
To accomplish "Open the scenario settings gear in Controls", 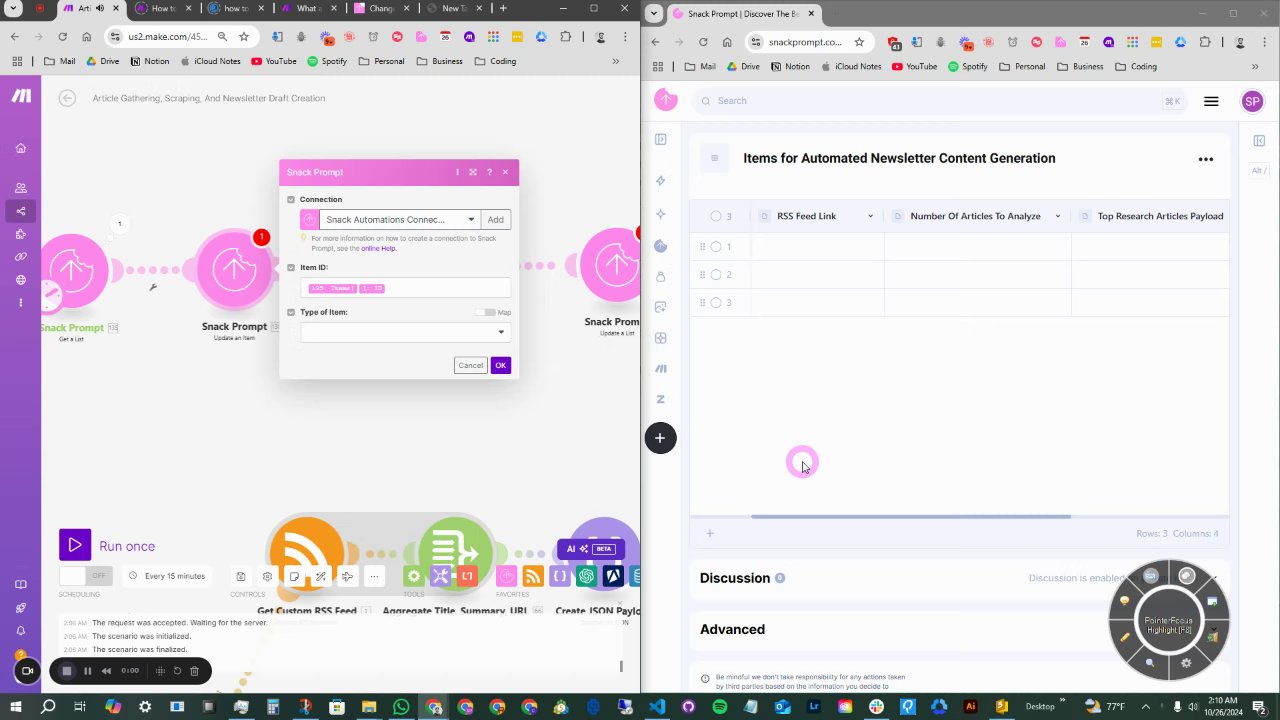I will (x=267, y=576).
